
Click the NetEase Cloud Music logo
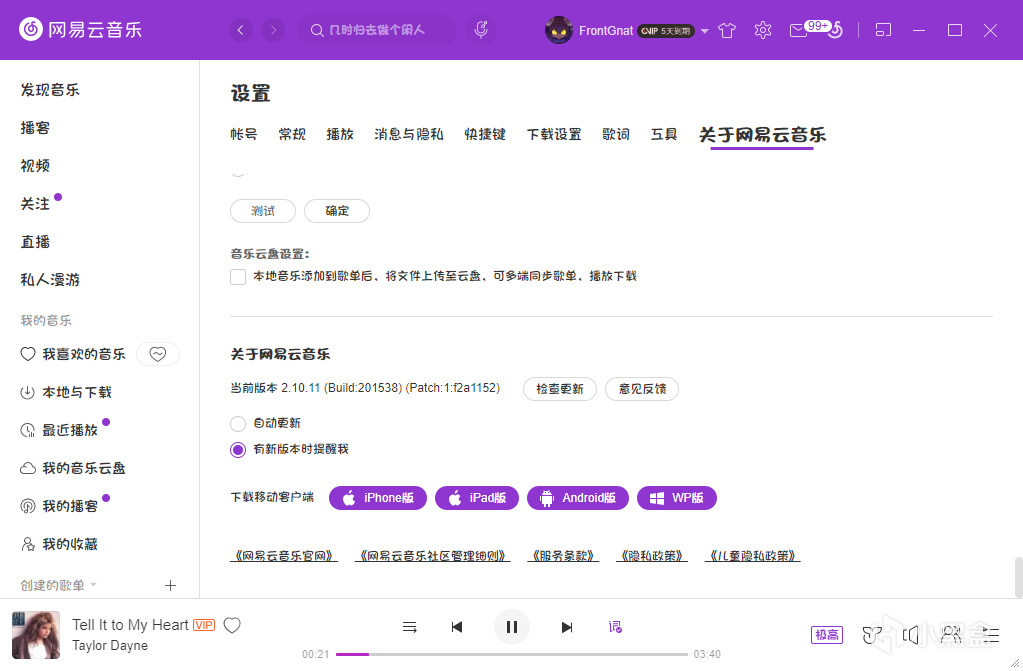(80, 29)
